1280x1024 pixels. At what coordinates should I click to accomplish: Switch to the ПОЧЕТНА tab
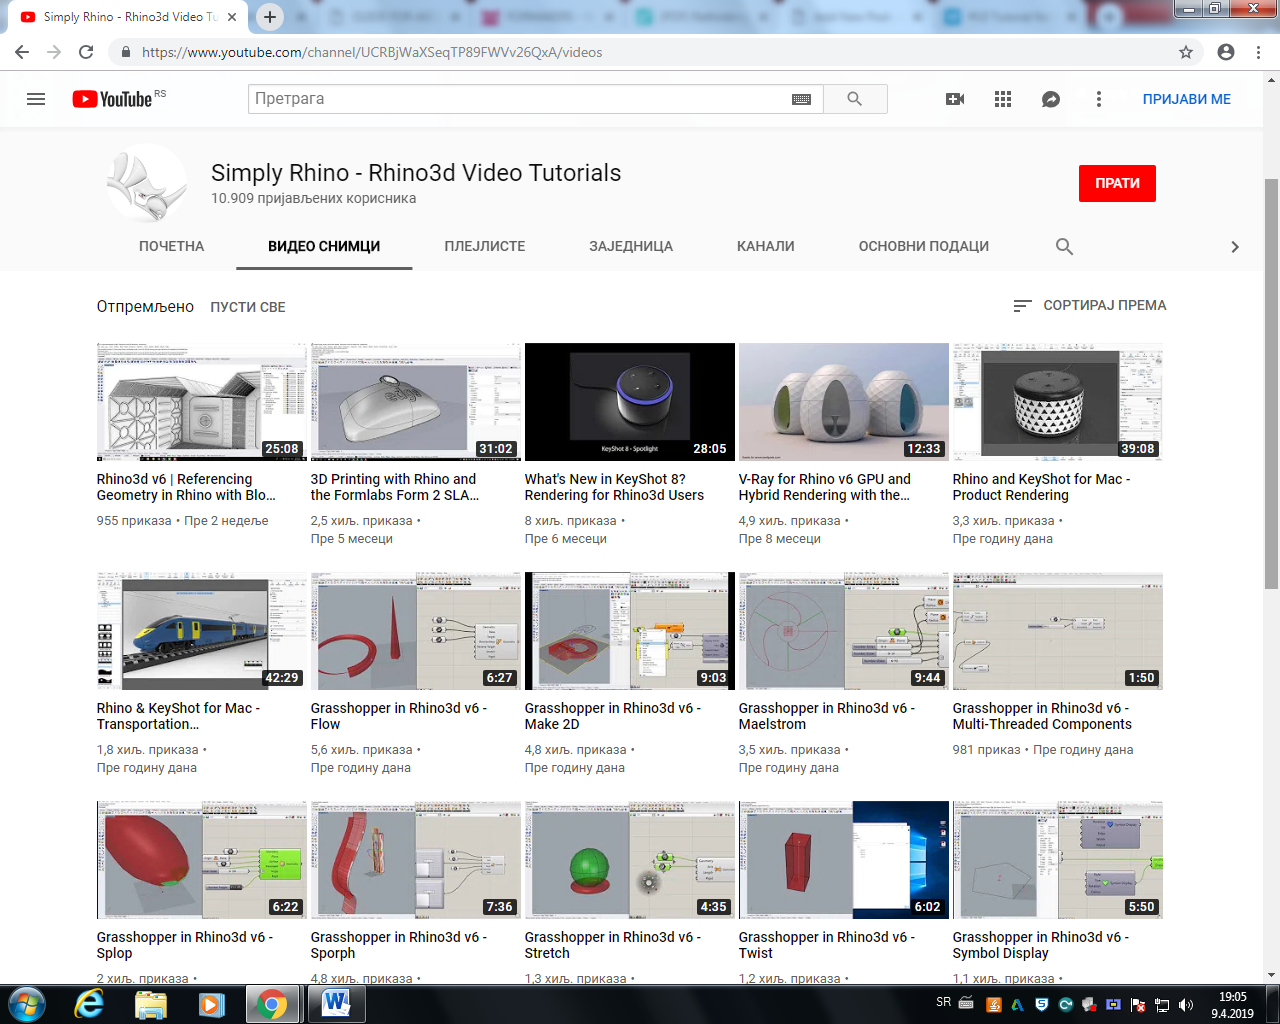(171, 246)
